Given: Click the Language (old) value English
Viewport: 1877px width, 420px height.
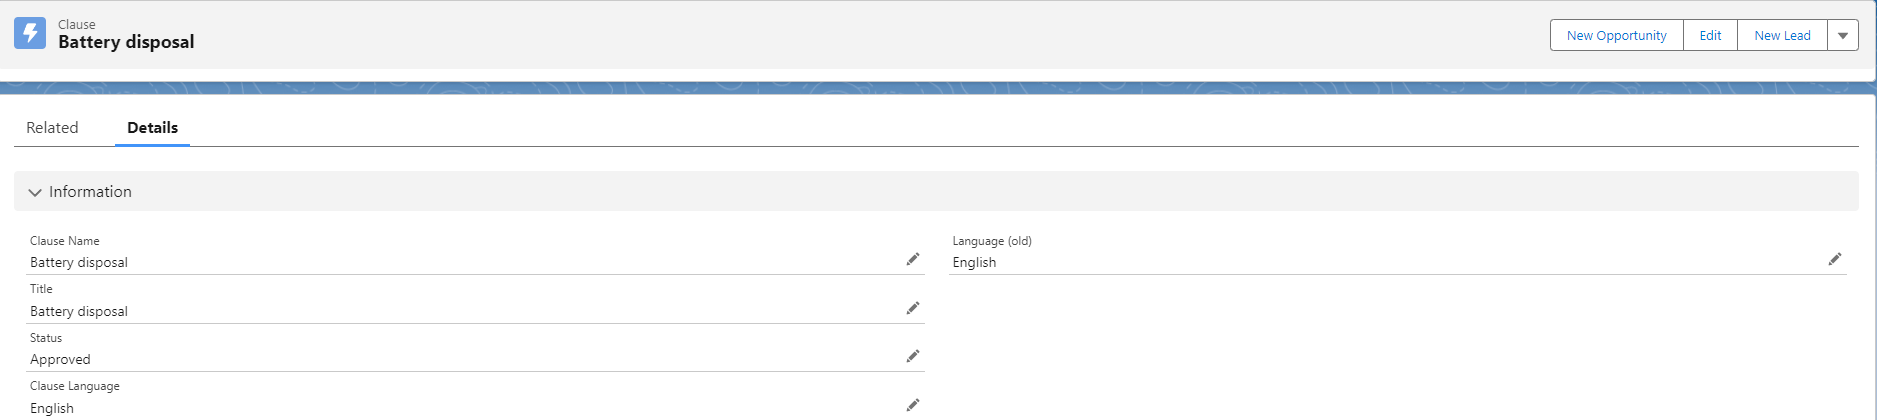Looking at the screenshot, I should (974, 263).
